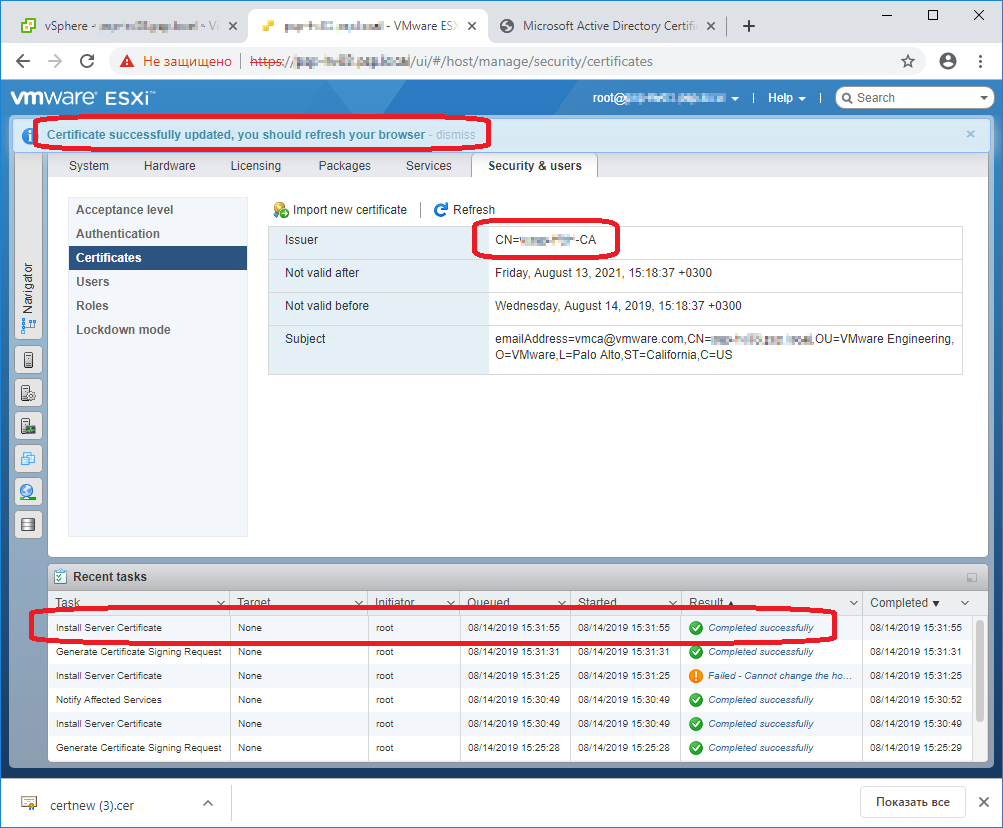Open Acceptance level settings
This screenshot has height=828, width=1003.
coord(158,210)
